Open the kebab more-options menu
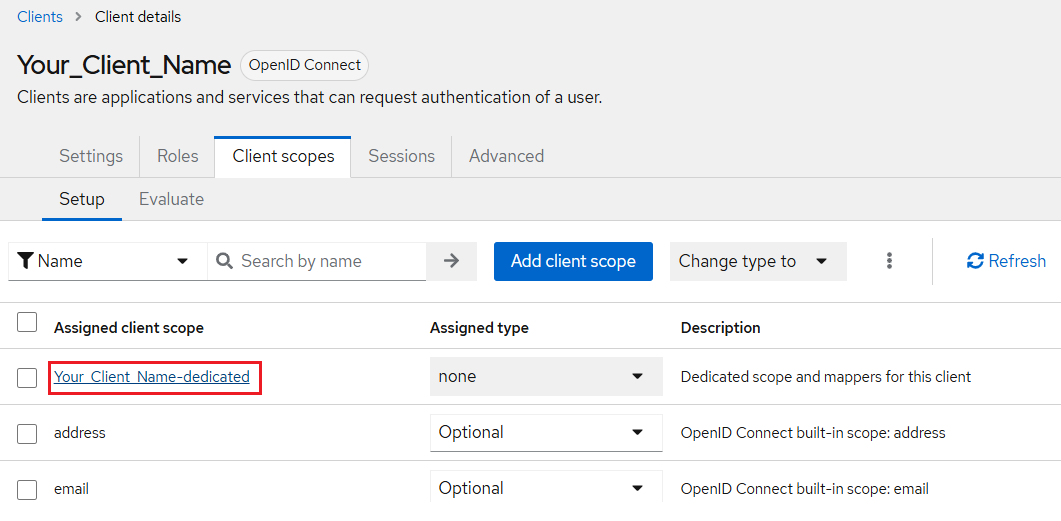 (x=889, y=261)
